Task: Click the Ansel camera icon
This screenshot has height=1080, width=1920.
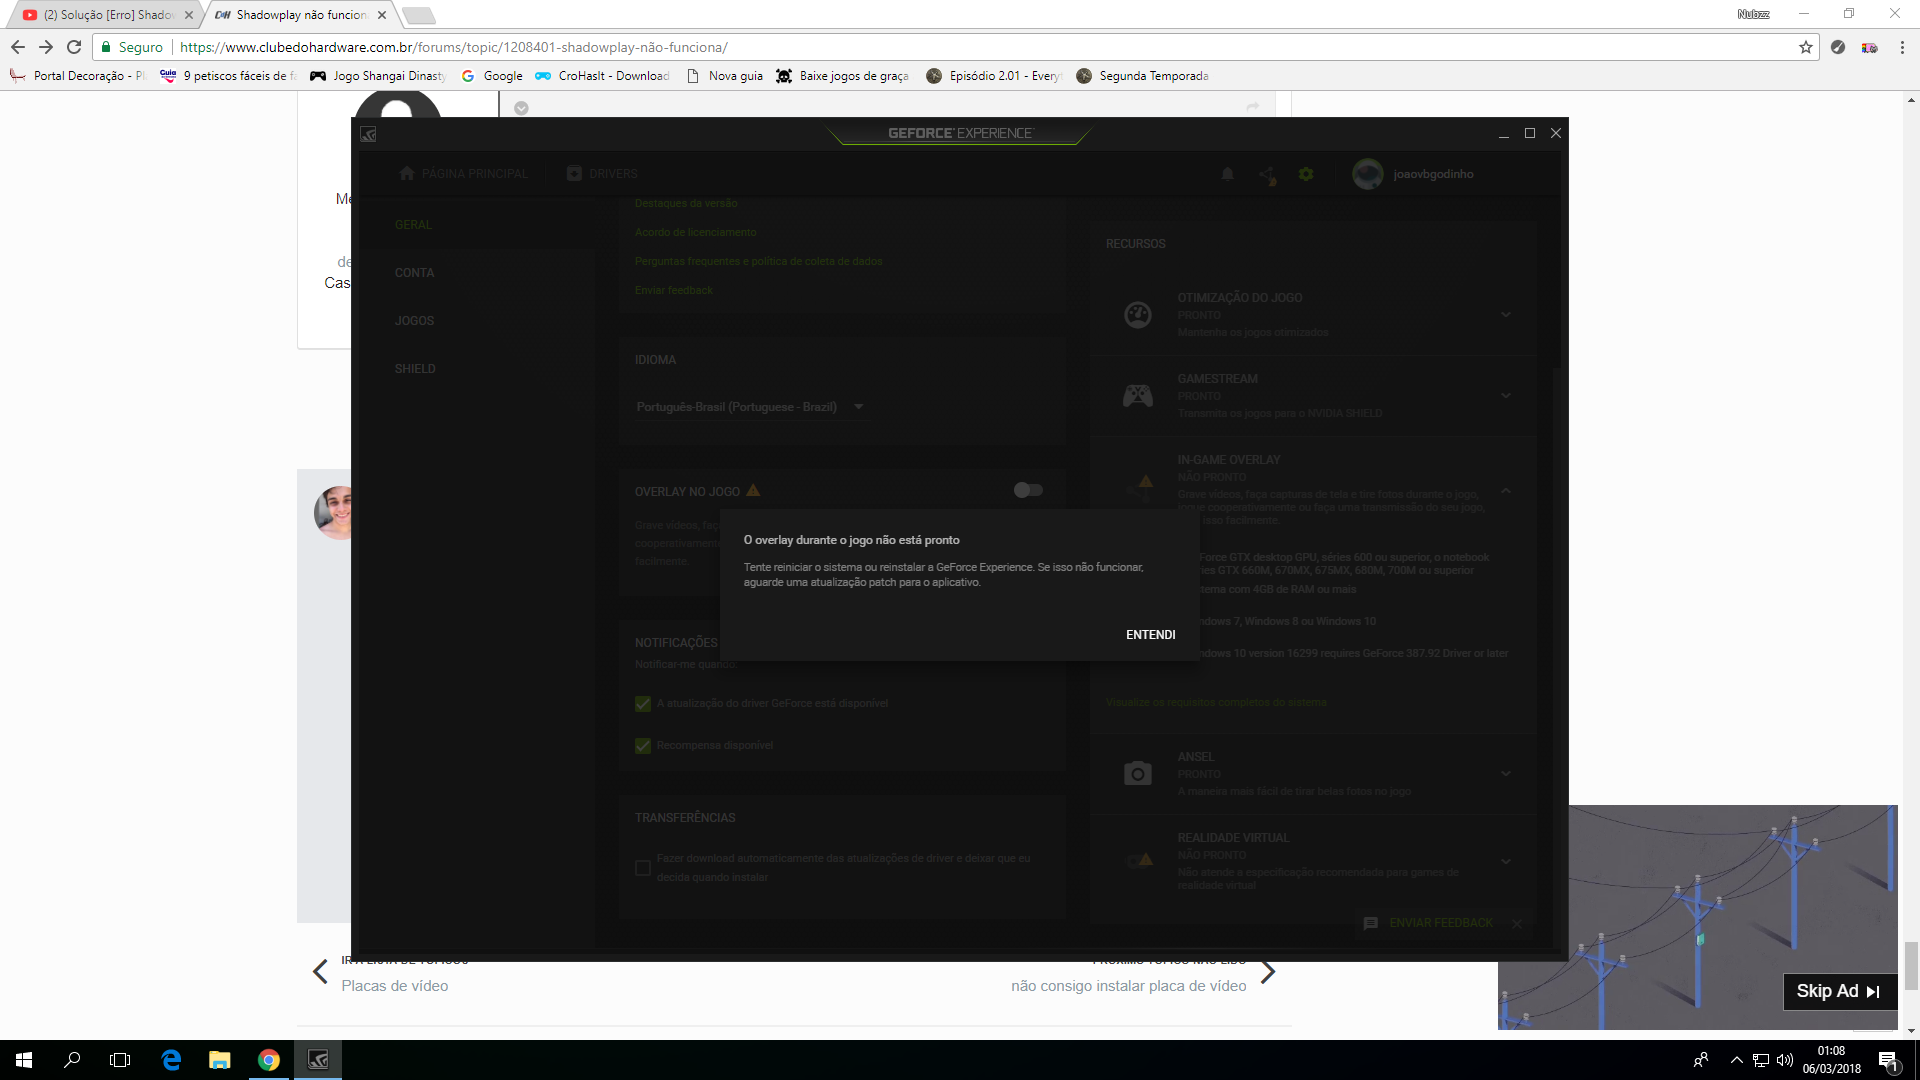Action: point(1138,773)
